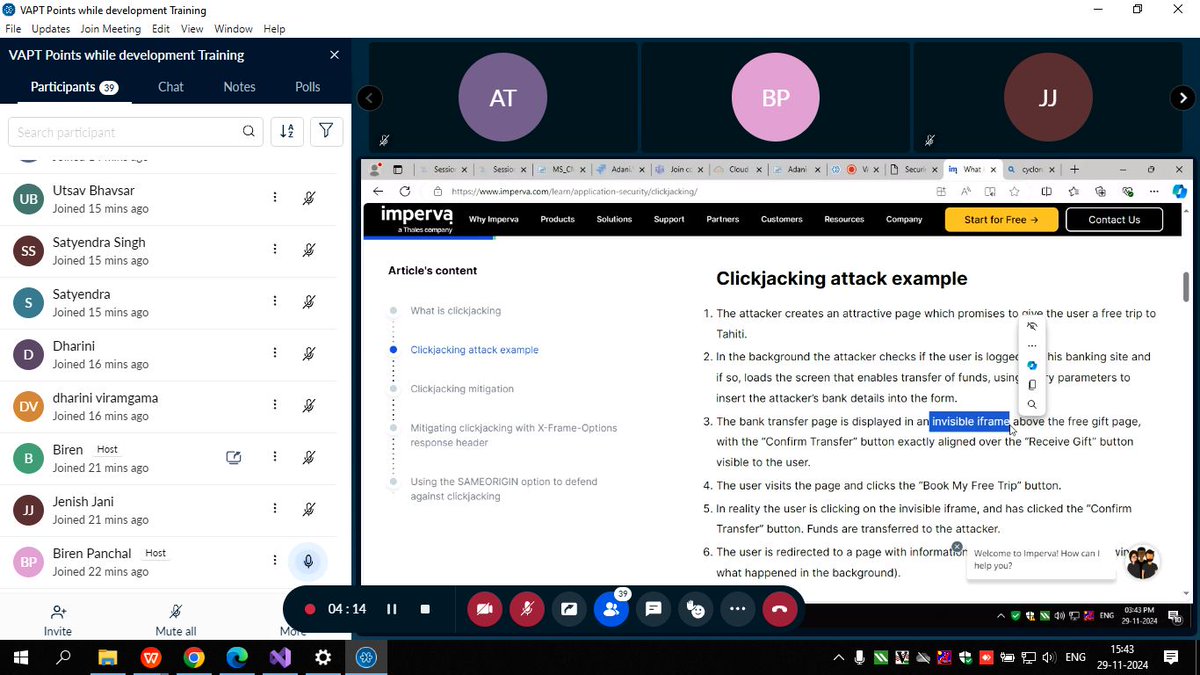Click the BP participant video tile
Viewport: 1200px width, 675px height.
pos(776,98)
